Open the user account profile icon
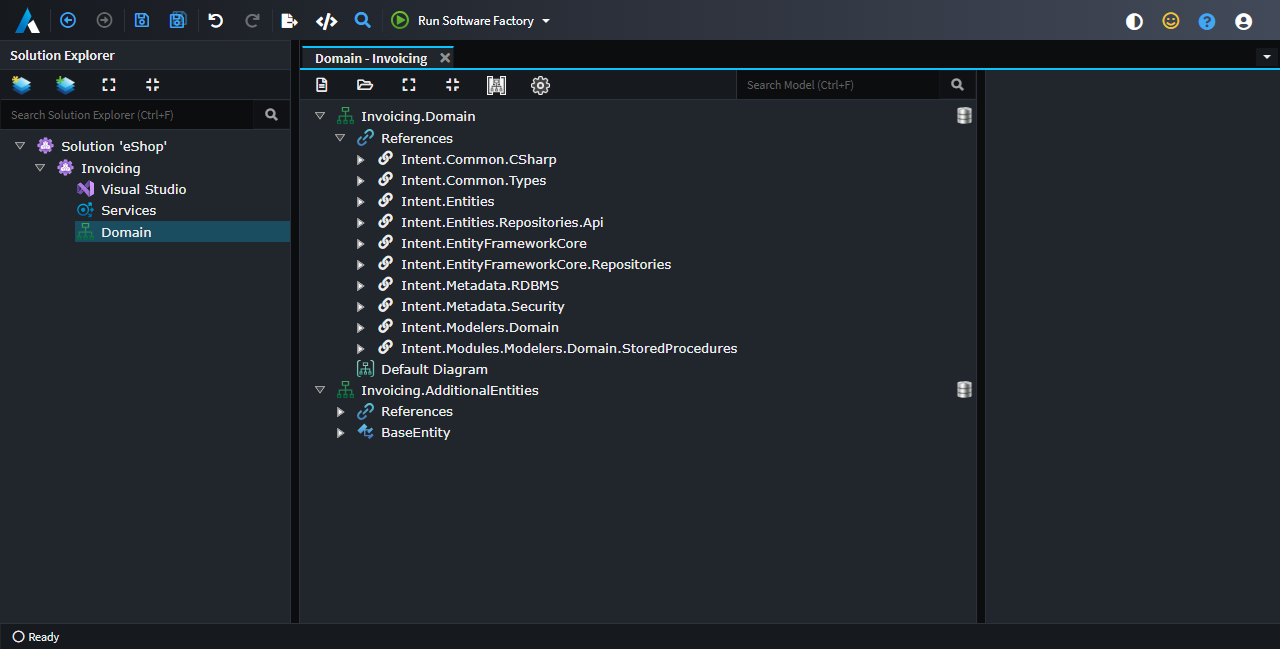This screenshot has width=1280, height=649. [1243, 21]
